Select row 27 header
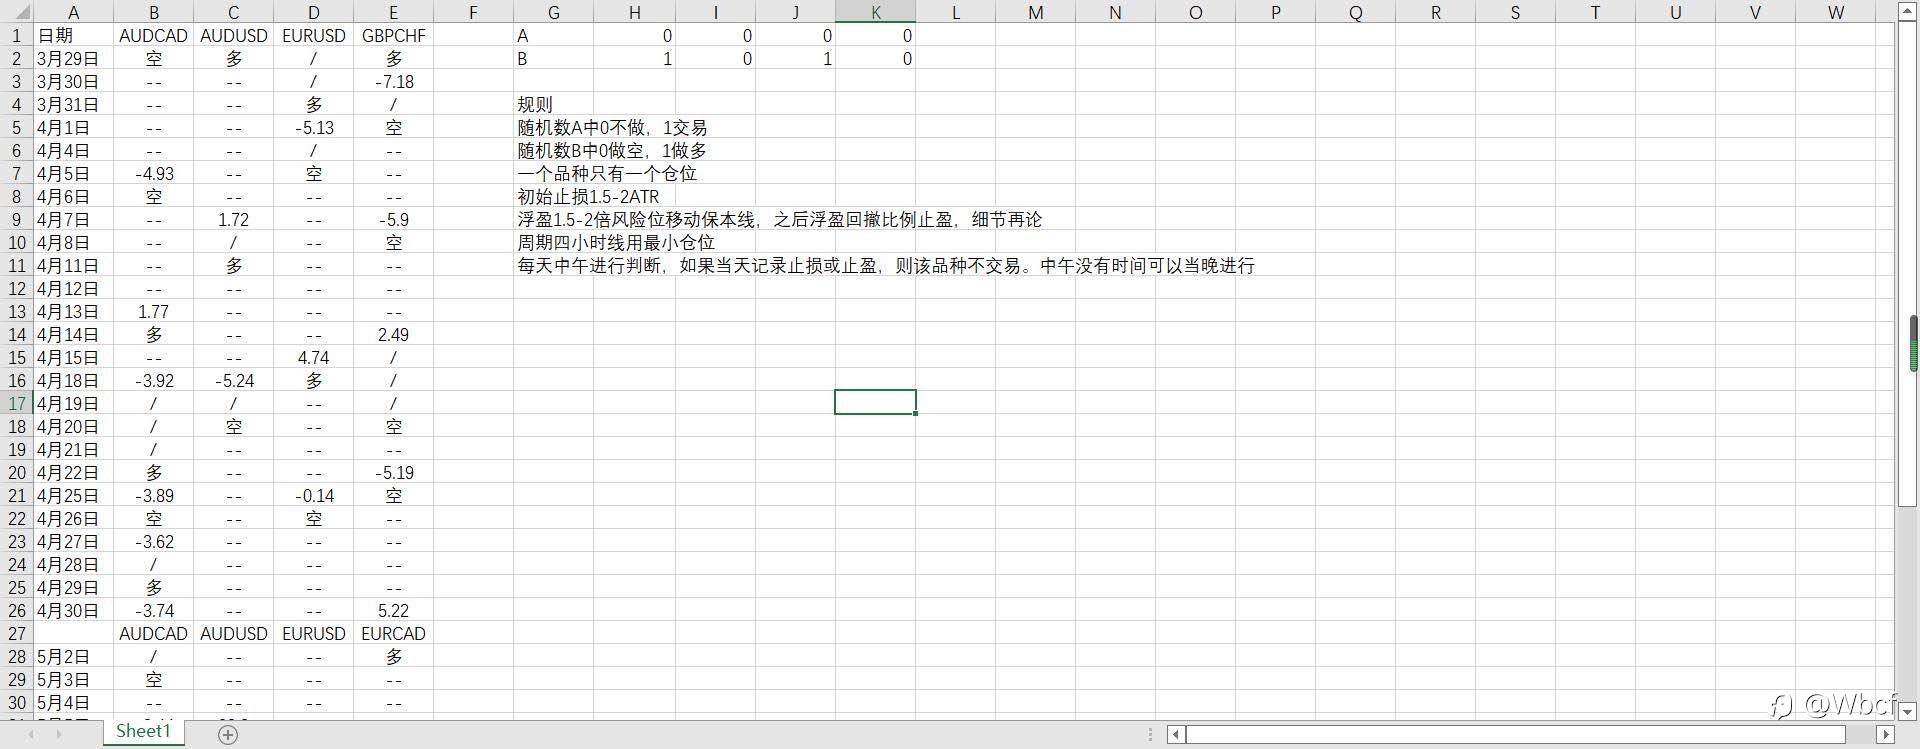This screenshot has height=749, width=1920. pyautogui.click(x=16, y=633)
